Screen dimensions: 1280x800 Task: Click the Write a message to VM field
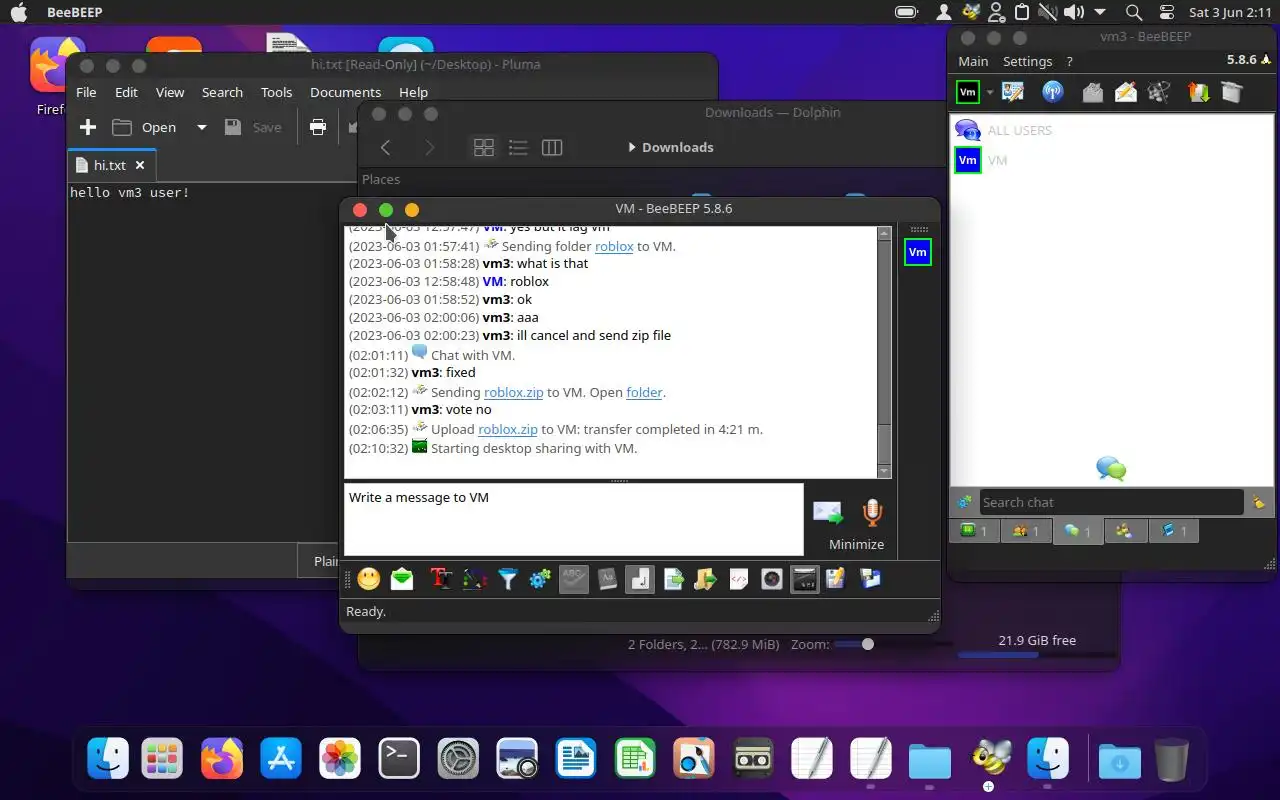574,520
